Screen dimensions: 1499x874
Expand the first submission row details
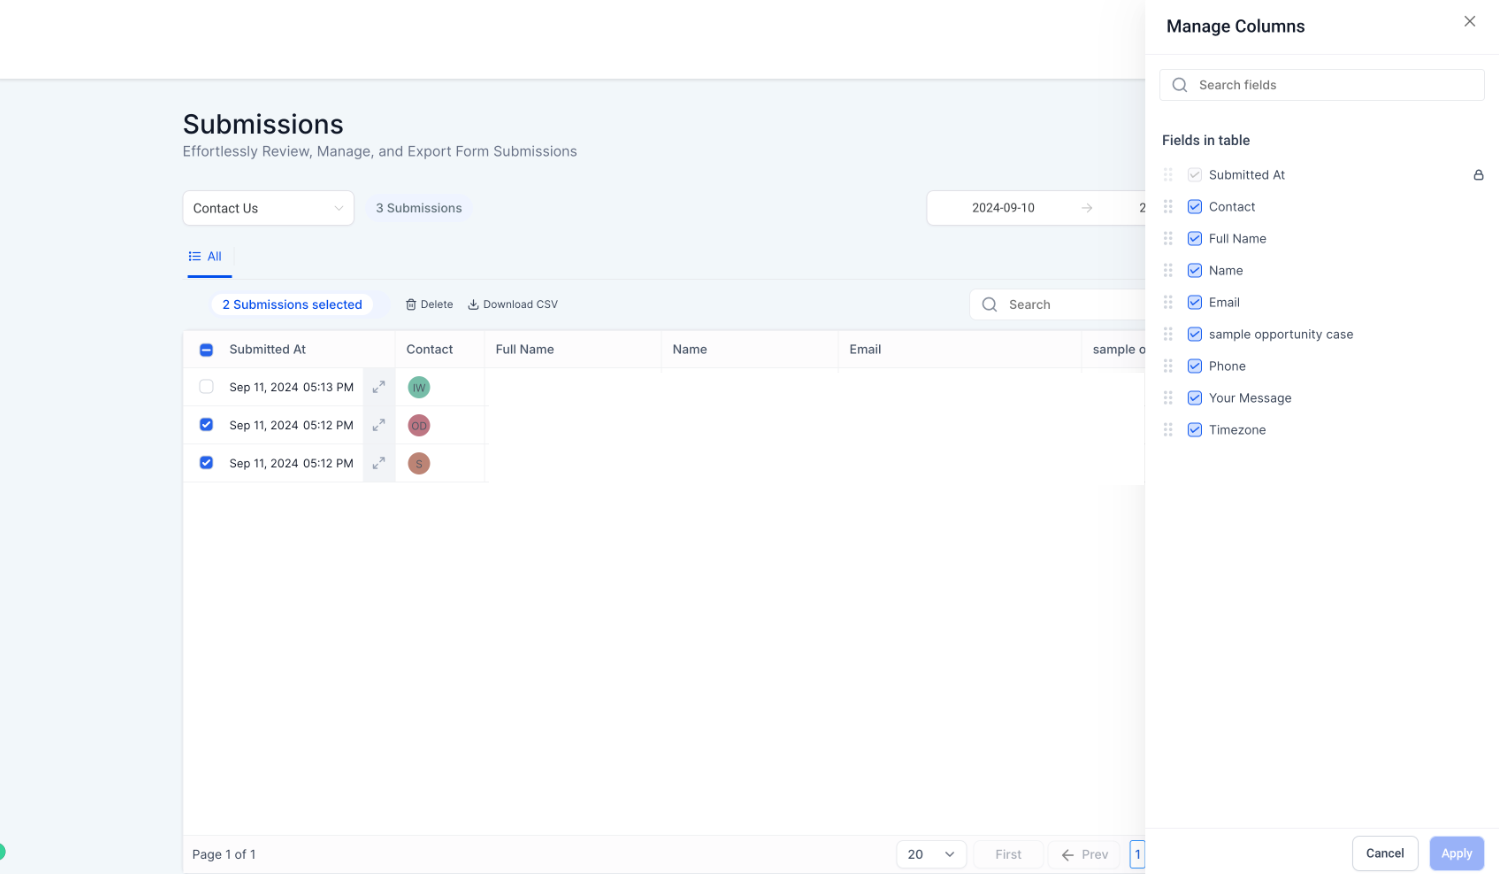point(379,387)
